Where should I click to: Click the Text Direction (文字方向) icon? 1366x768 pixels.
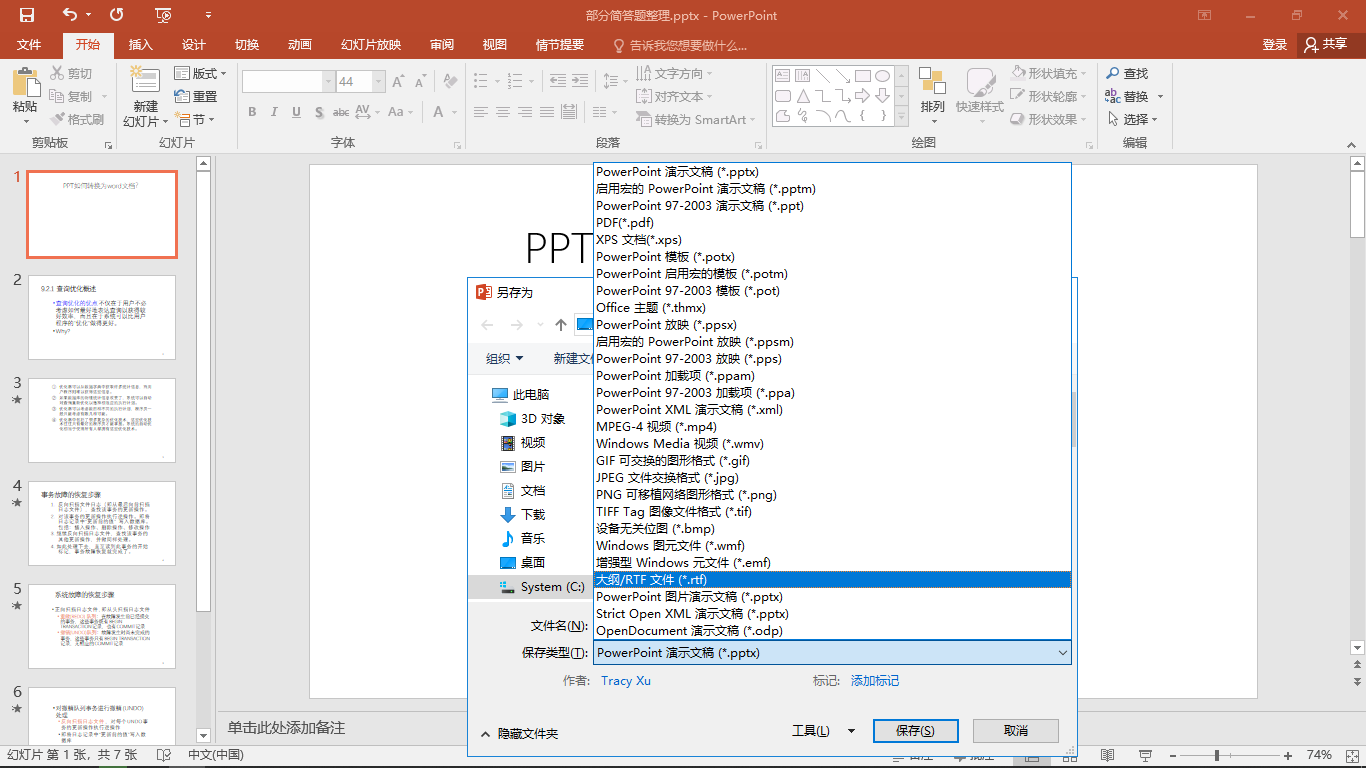pyautogui.click(x=644, y=73)
